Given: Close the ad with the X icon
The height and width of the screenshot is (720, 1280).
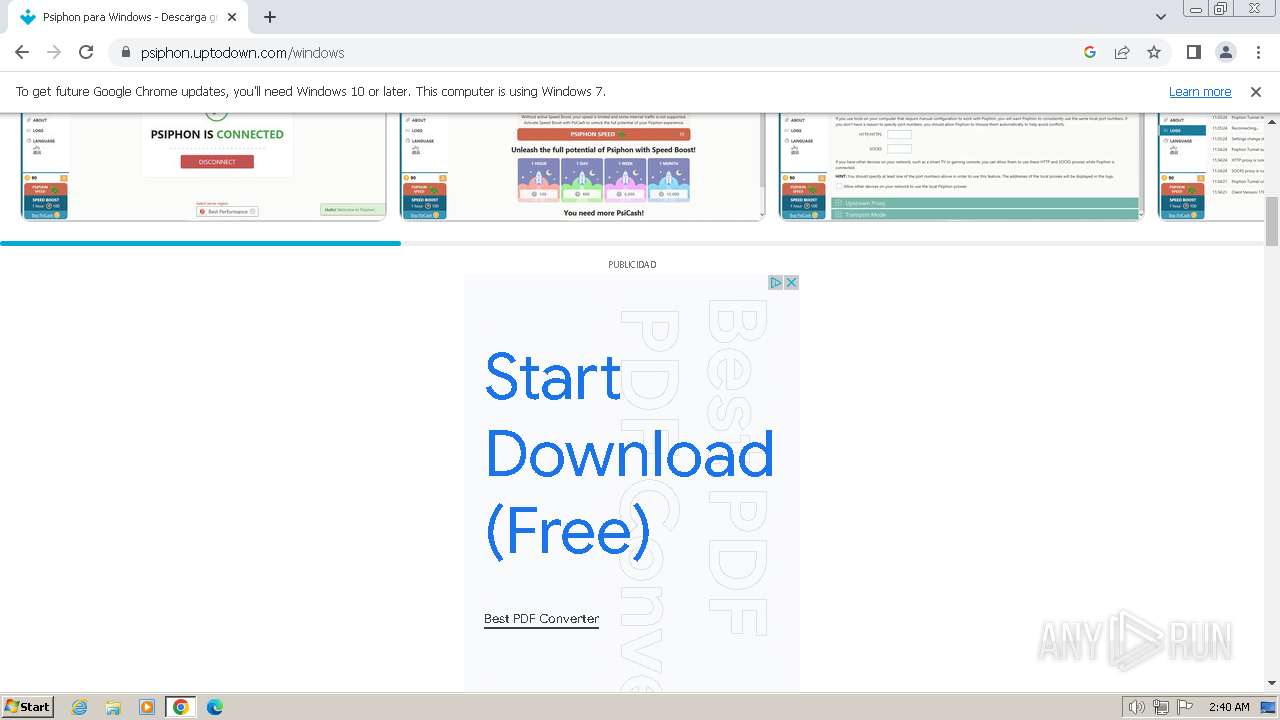Looking at the screenshot, I should [791, 283].
